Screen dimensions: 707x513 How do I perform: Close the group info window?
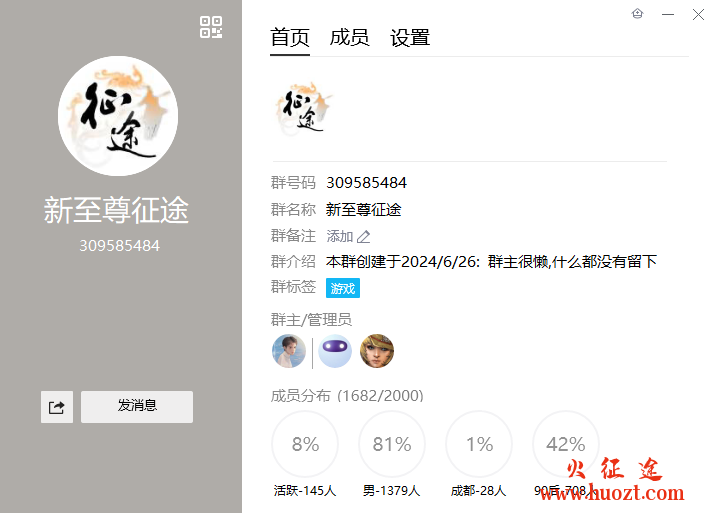(698, 14)
